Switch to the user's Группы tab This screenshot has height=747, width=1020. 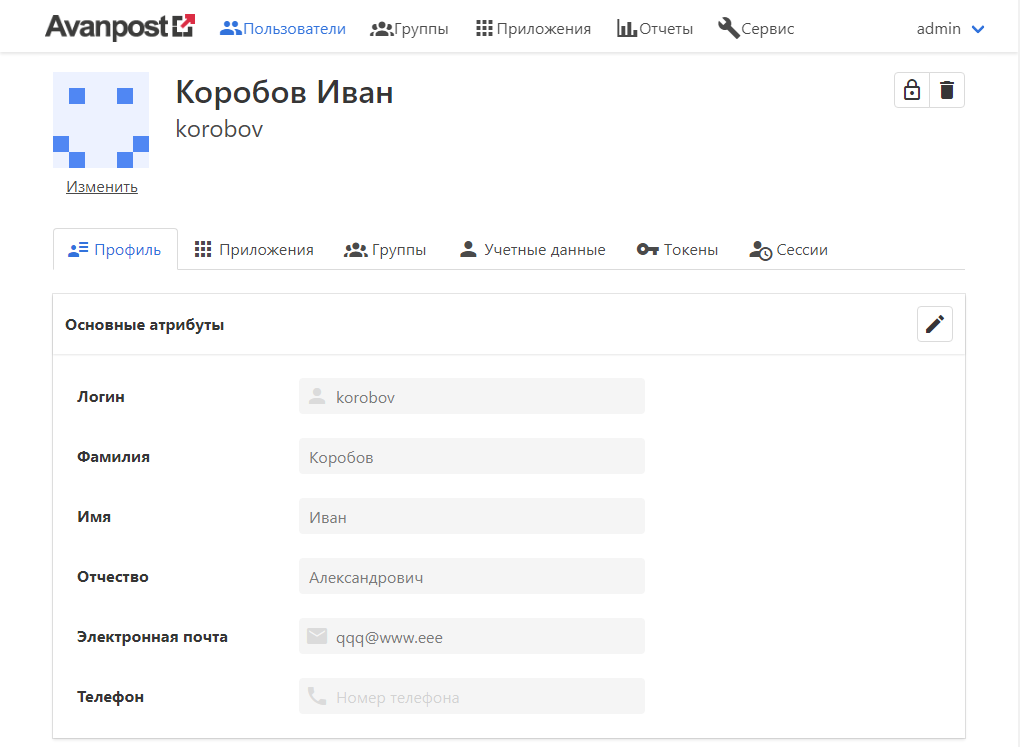coord(385,249)
